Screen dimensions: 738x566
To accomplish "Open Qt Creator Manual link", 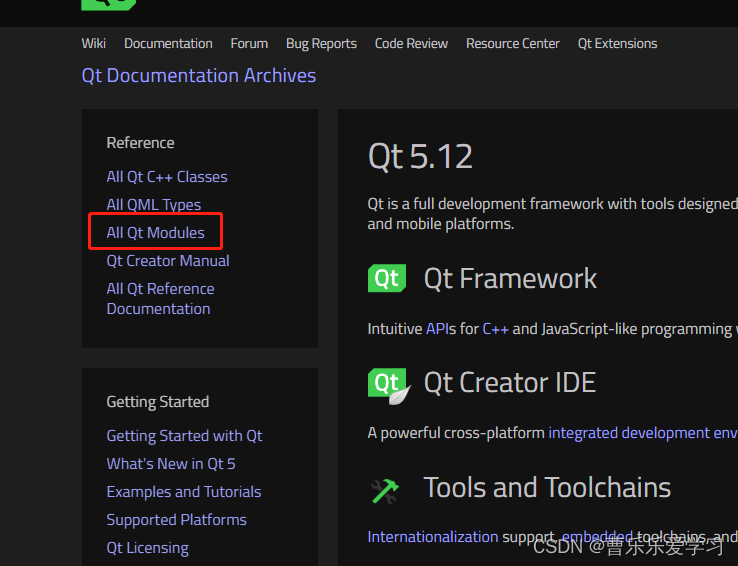I will click(168, 261).
